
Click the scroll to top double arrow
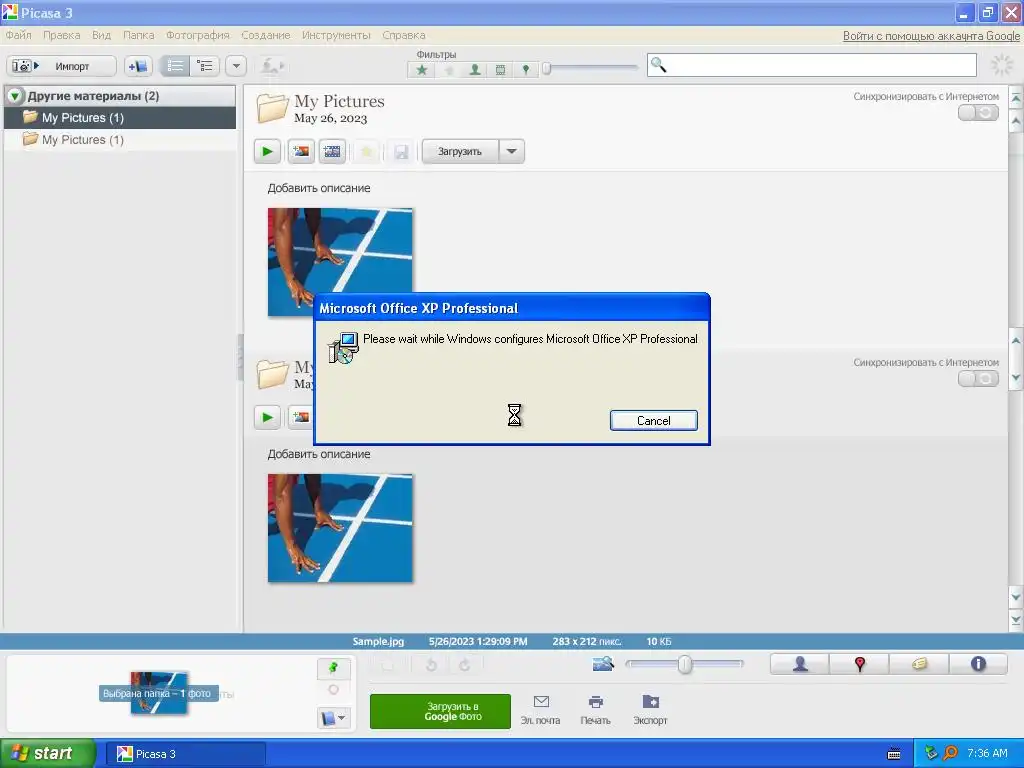(1016, 98)
